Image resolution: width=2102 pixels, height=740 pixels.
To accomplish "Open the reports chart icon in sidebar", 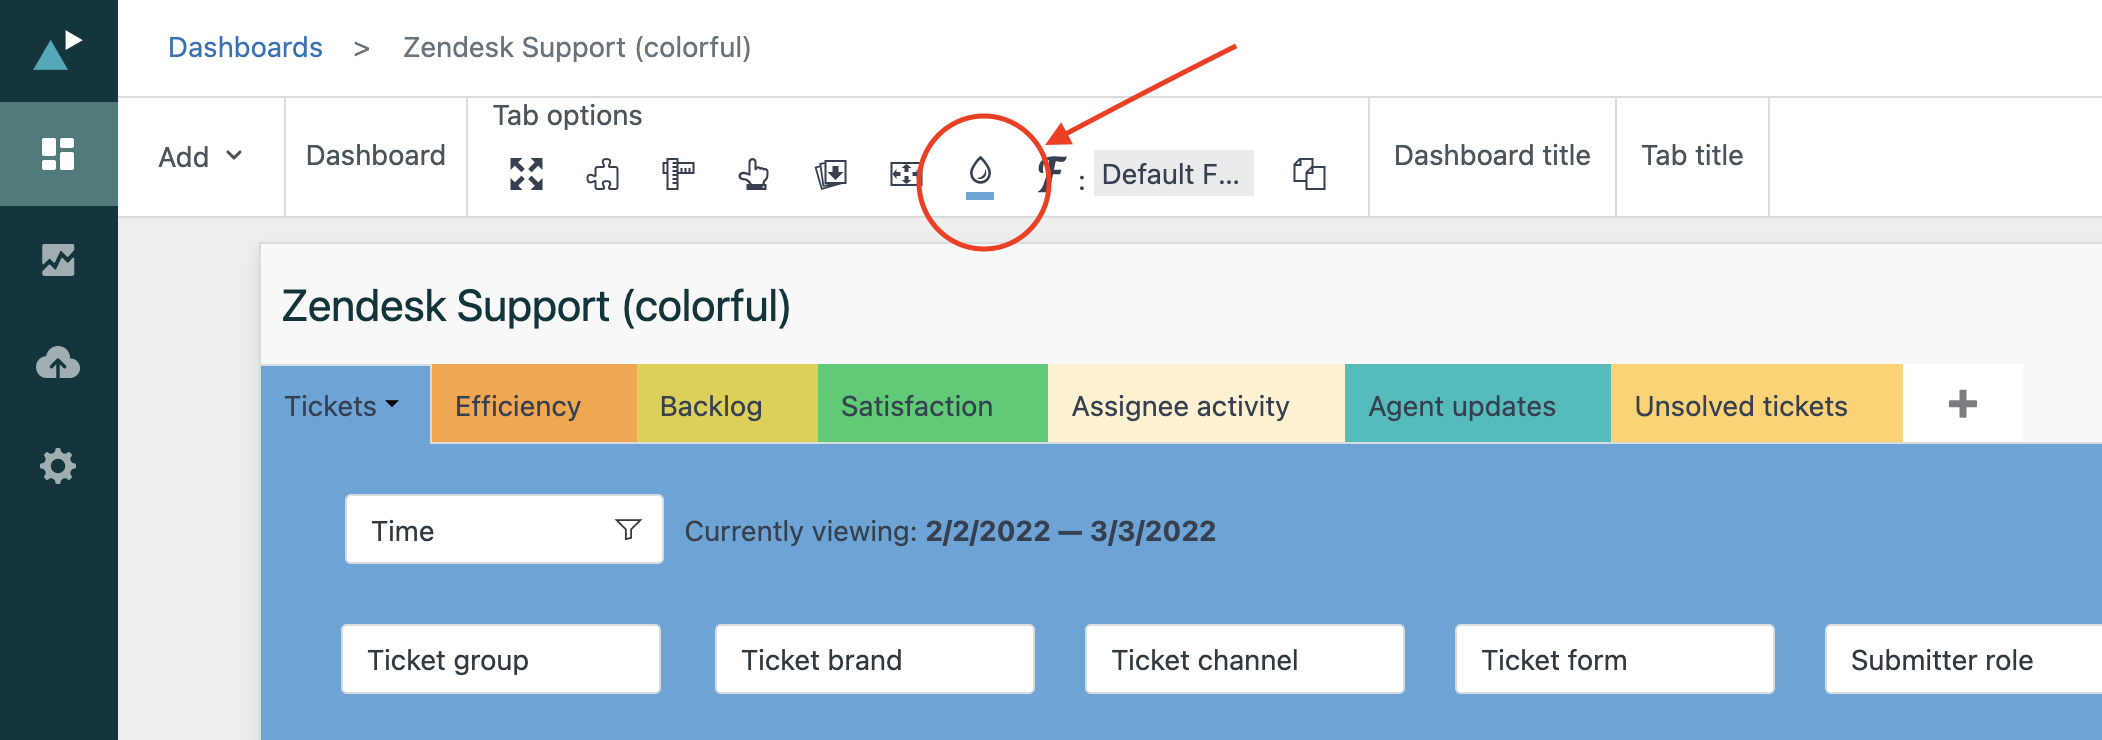I will click(x=58, y=260).
